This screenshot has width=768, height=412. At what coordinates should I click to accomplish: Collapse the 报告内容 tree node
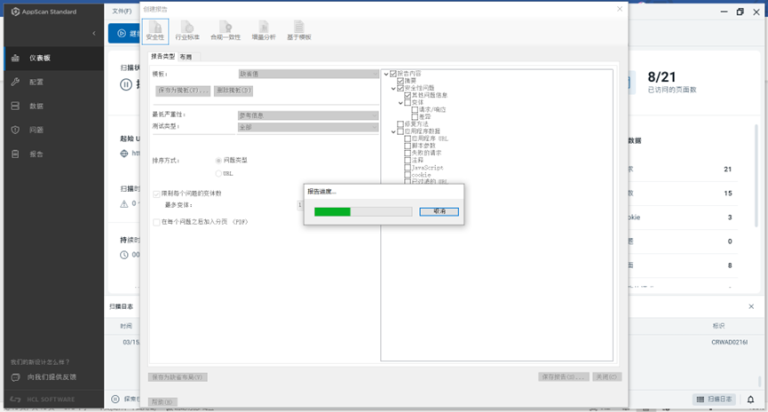click(387, 74)
